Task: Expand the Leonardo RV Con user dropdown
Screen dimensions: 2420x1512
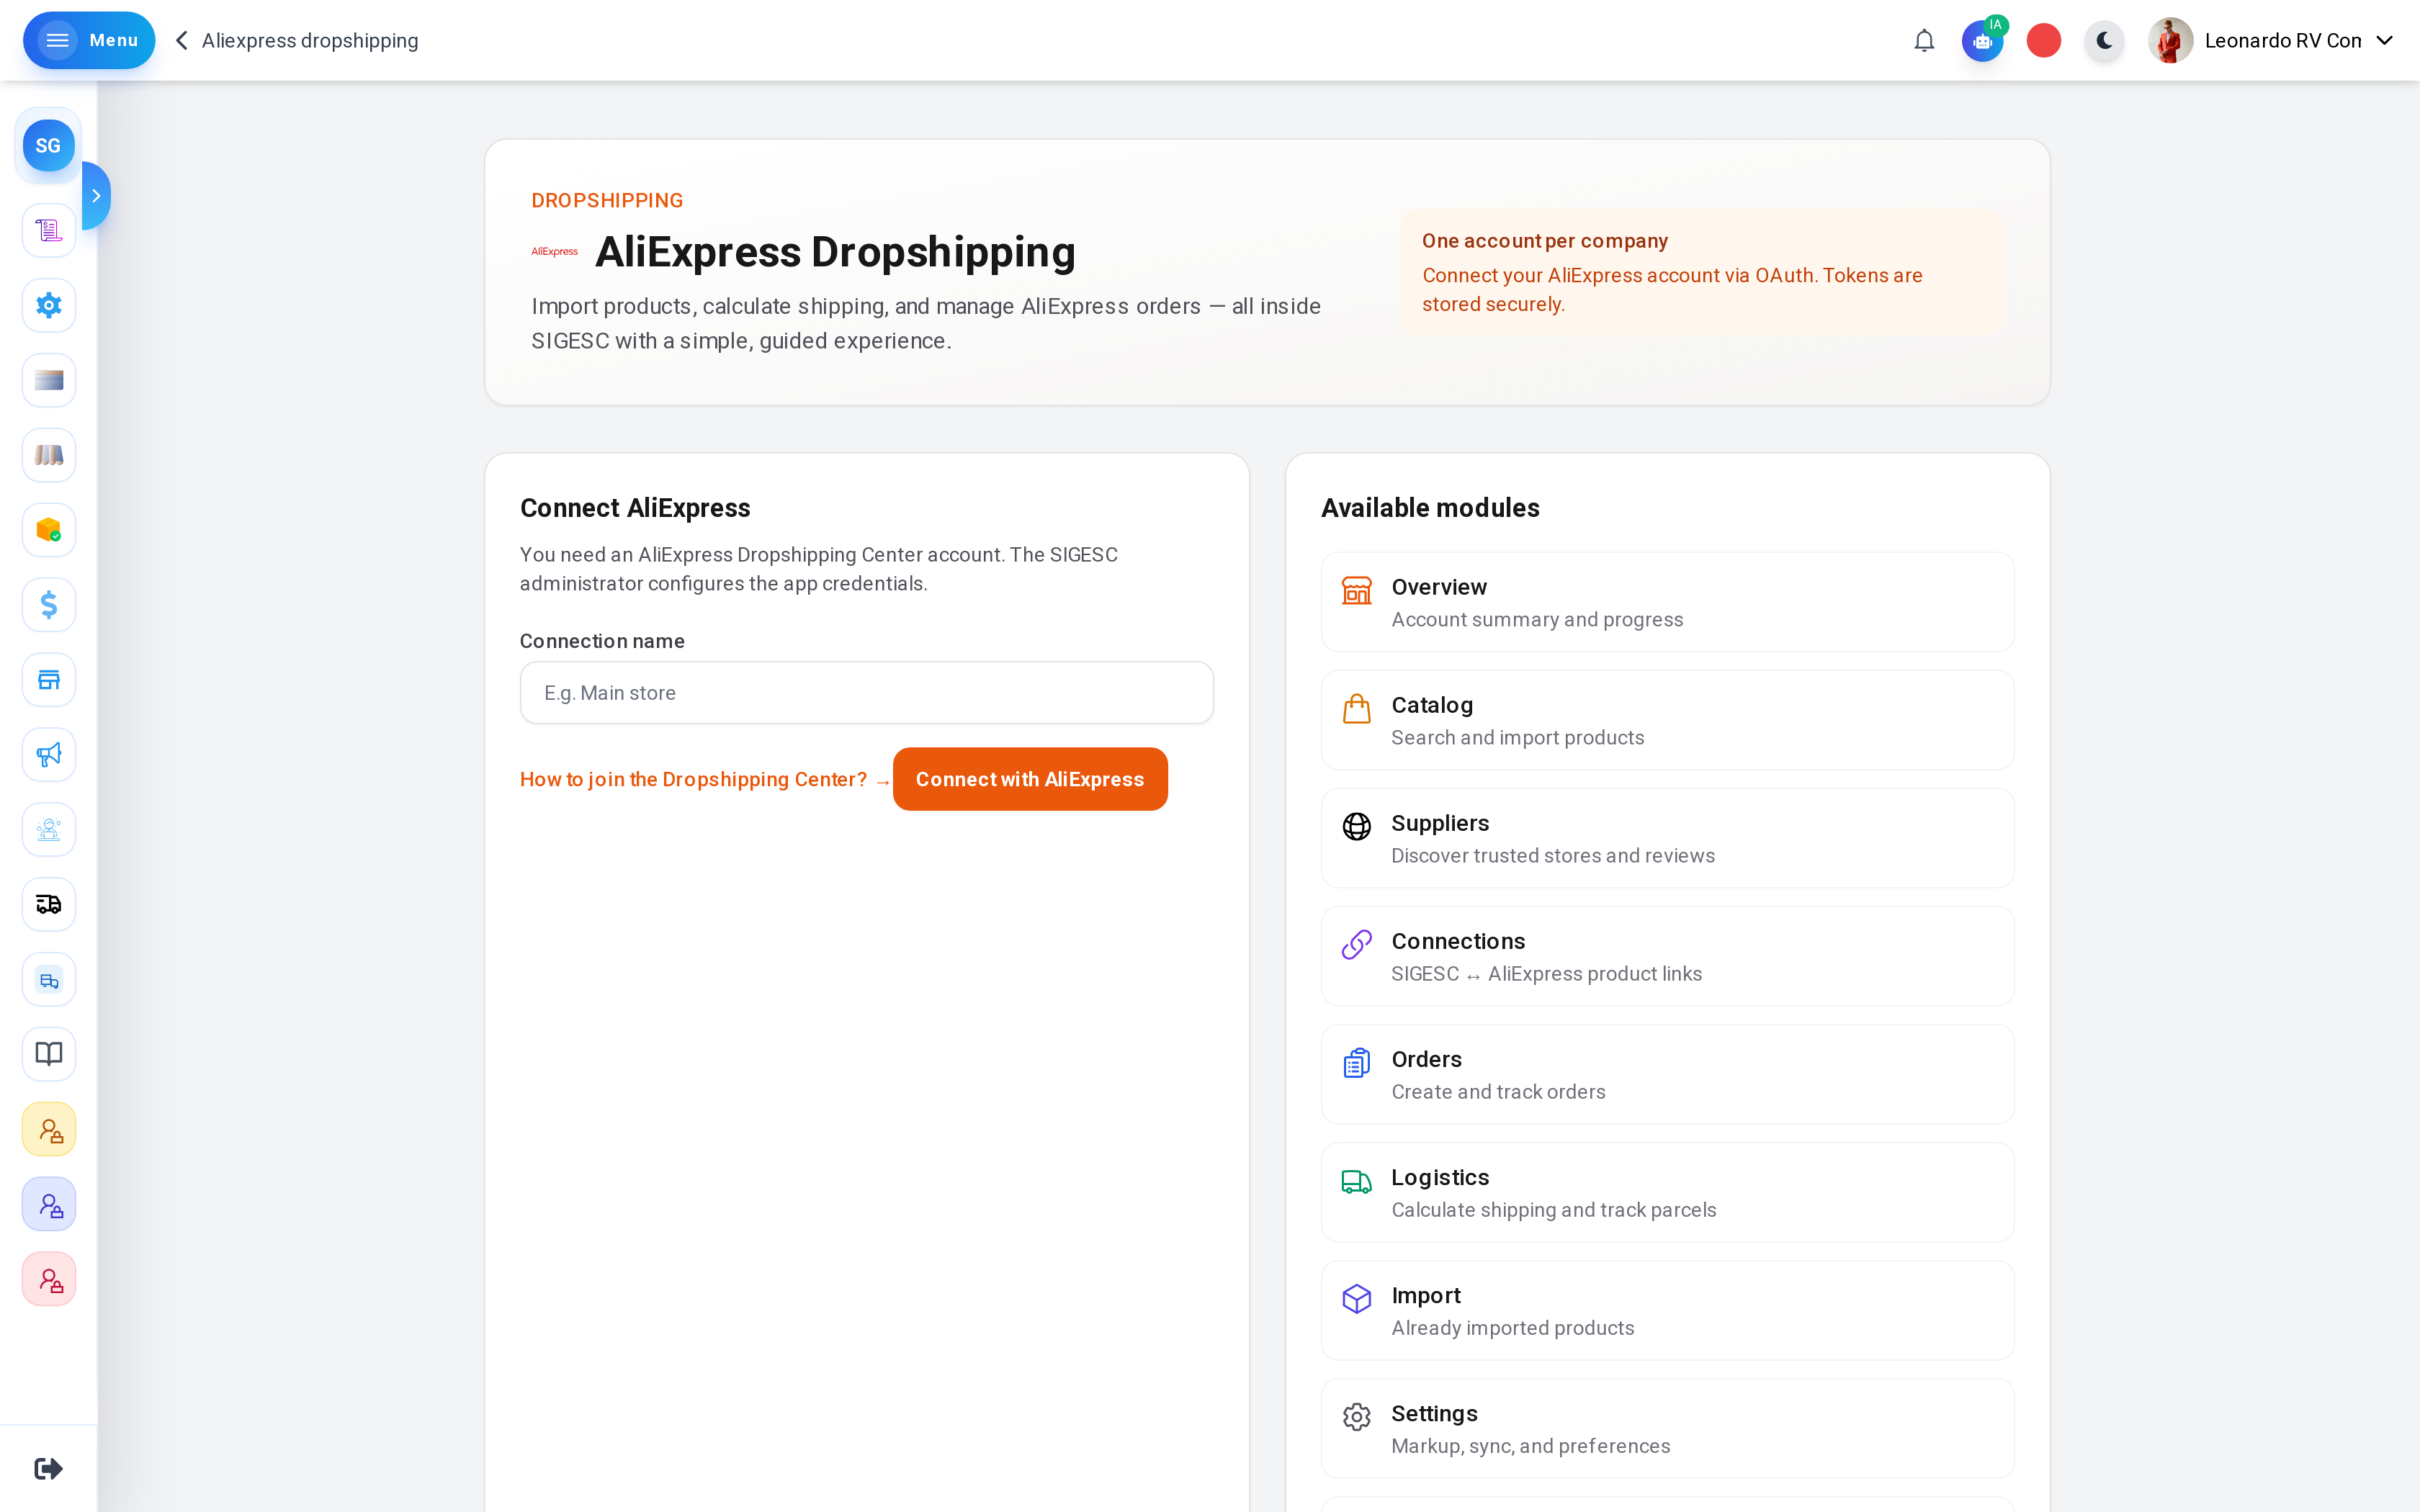Action: 2385,41
